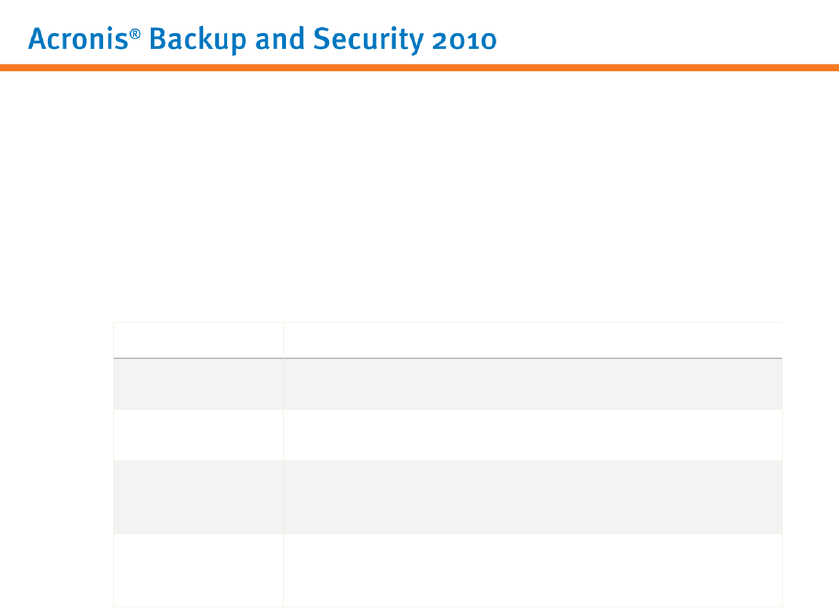Image resolution: width=839 pixels, height=608 pixels.
Task: Click the left cell of the second table row
Action: (x=198, y=435)
